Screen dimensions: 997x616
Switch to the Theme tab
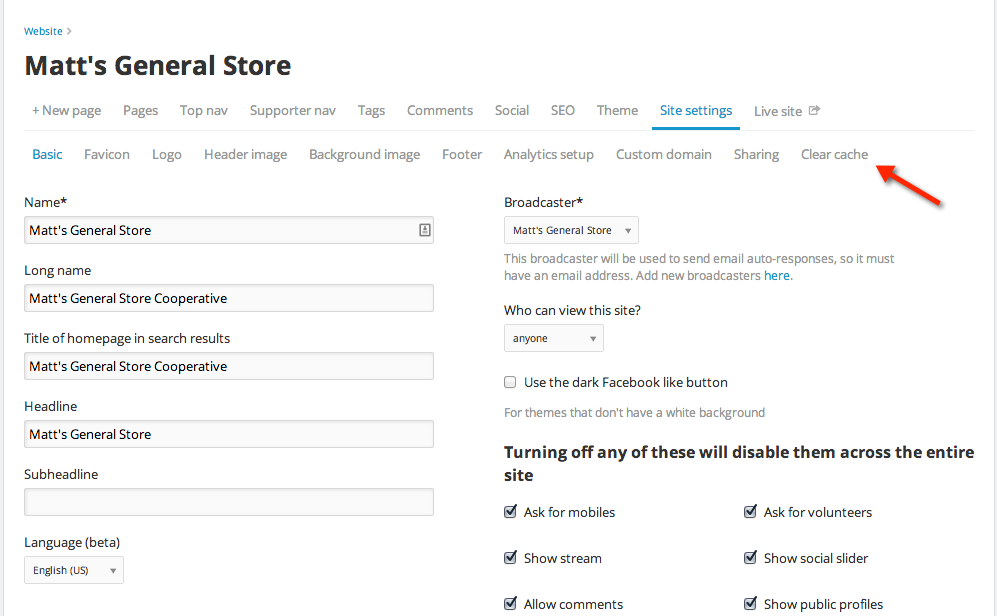click(x=617, y=111)
